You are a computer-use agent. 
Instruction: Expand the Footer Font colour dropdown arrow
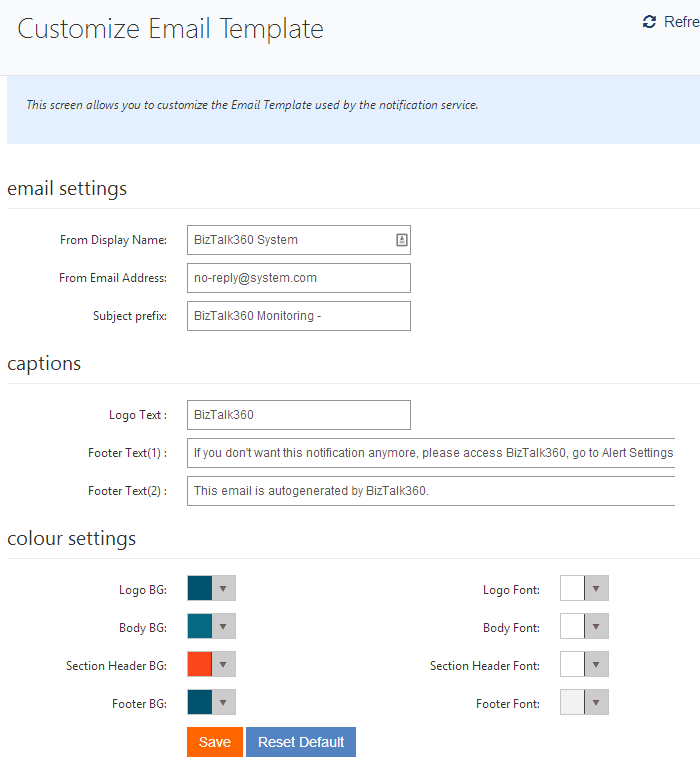click(x=596, y=703)
